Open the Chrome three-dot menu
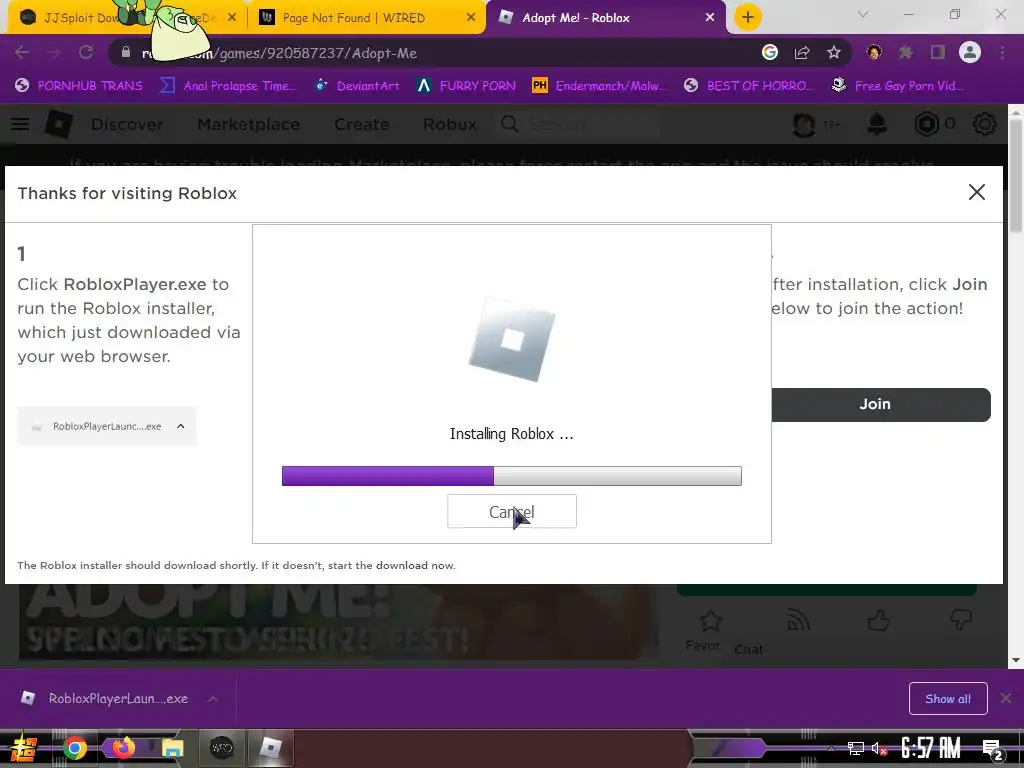 (1002, 52)
